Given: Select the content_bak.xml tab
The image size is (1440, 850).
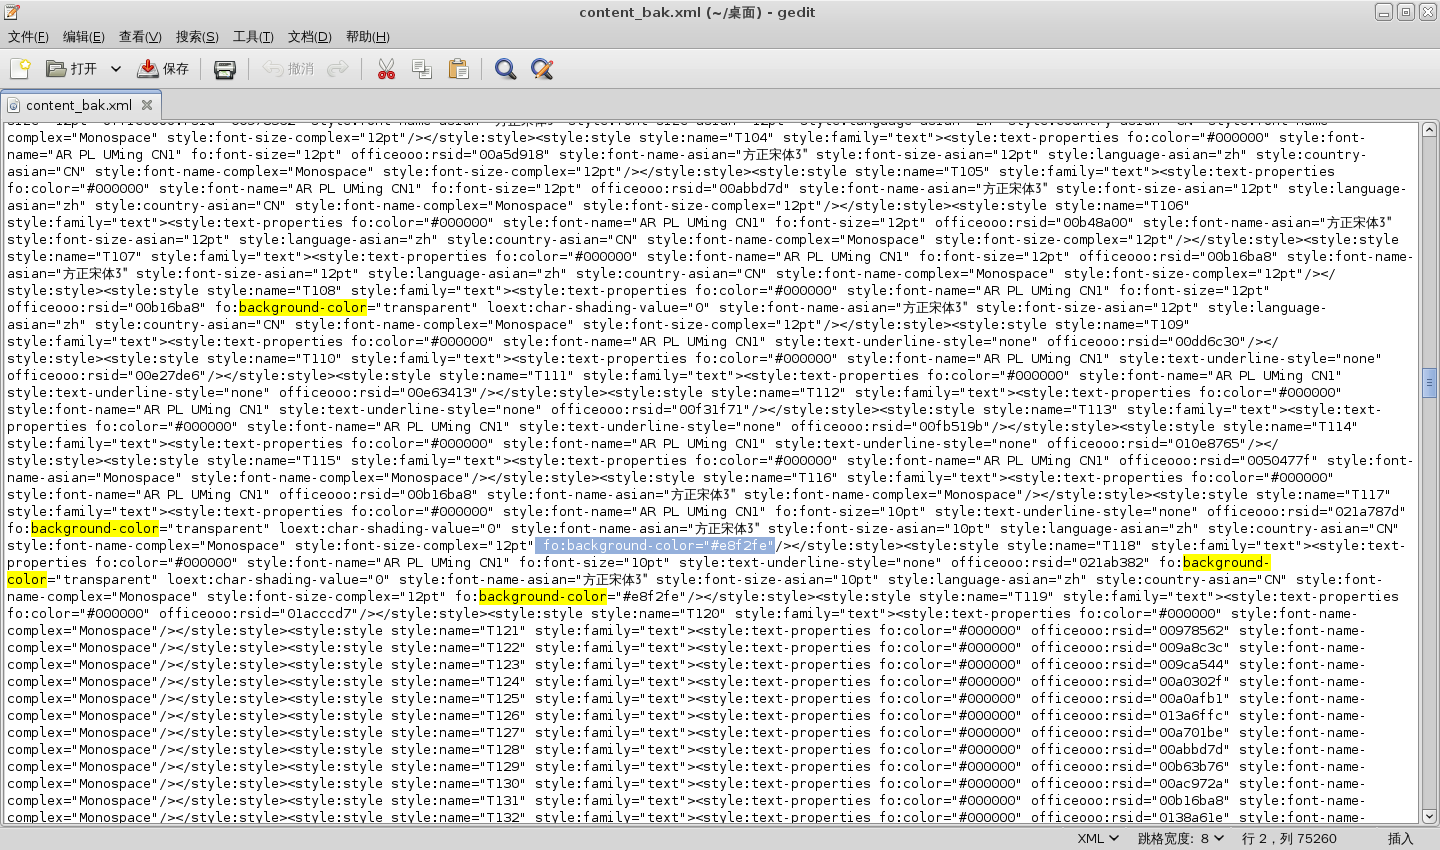Looking at the screenshot, I should tap(79, 105).
